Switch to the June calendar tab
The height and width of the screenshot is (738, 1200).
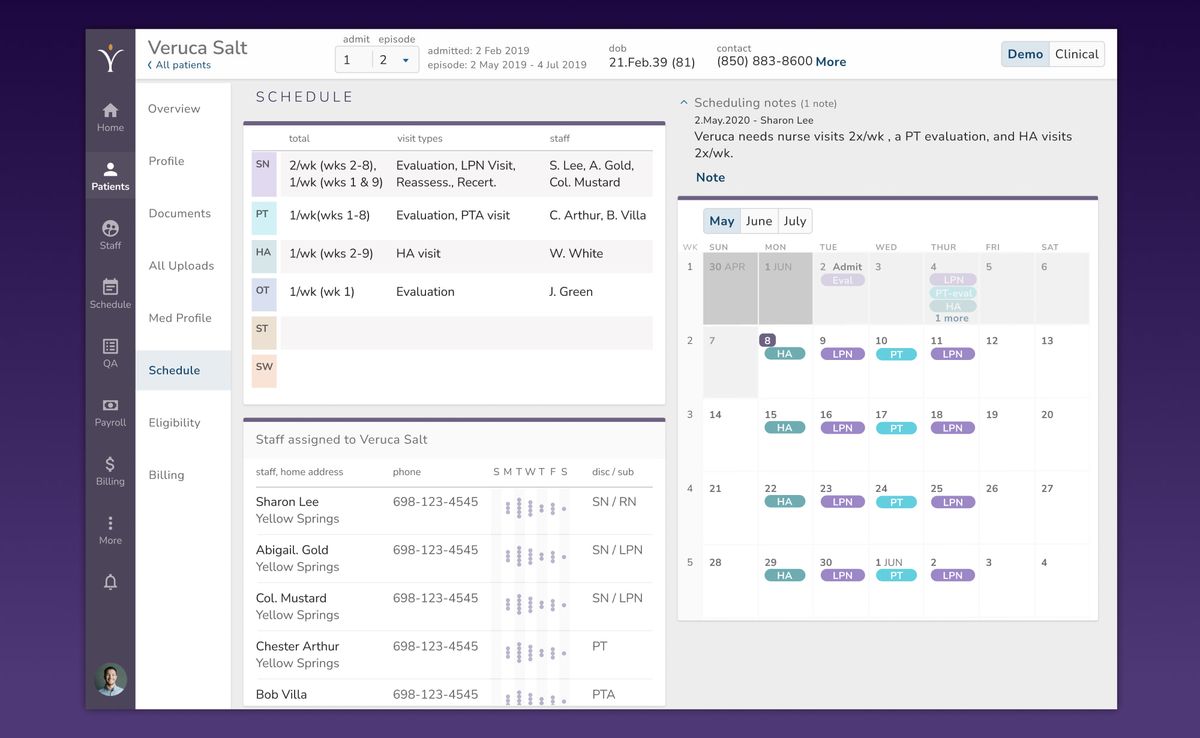click(758, 220)
